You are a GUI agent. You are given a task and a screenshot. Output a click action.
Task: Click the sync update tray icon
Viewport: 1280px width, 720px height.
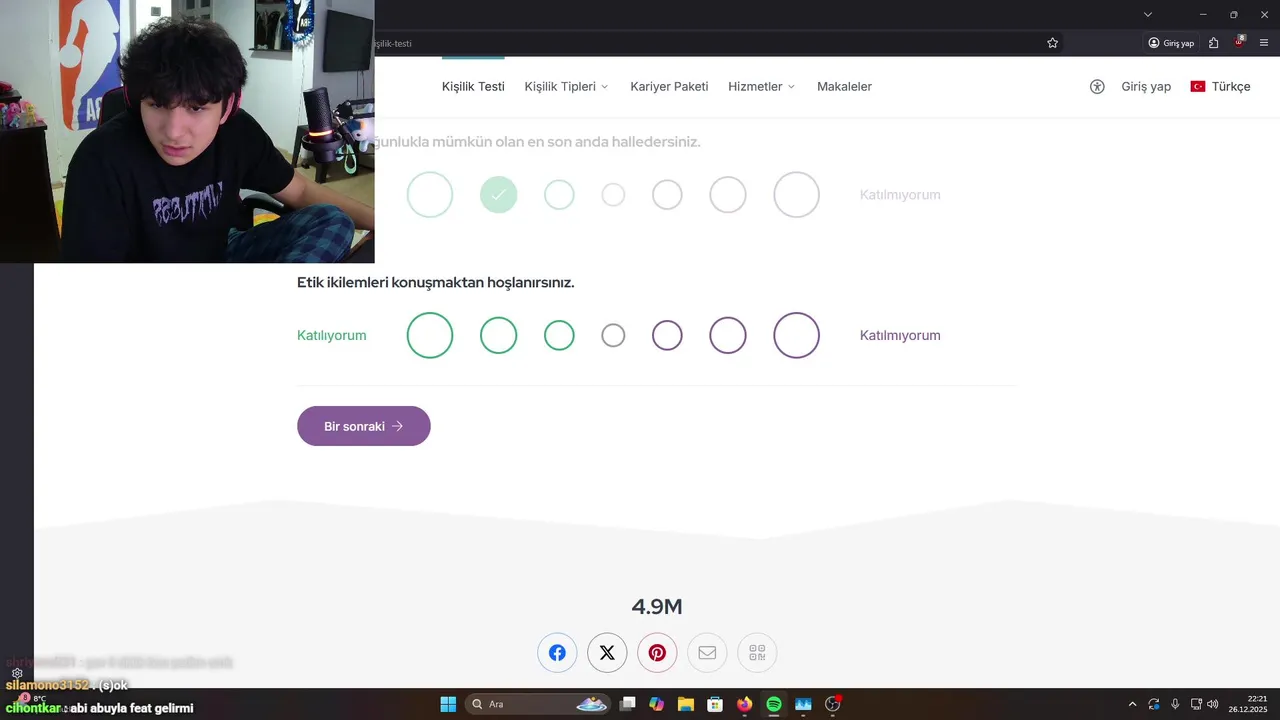pos(1154,704)
